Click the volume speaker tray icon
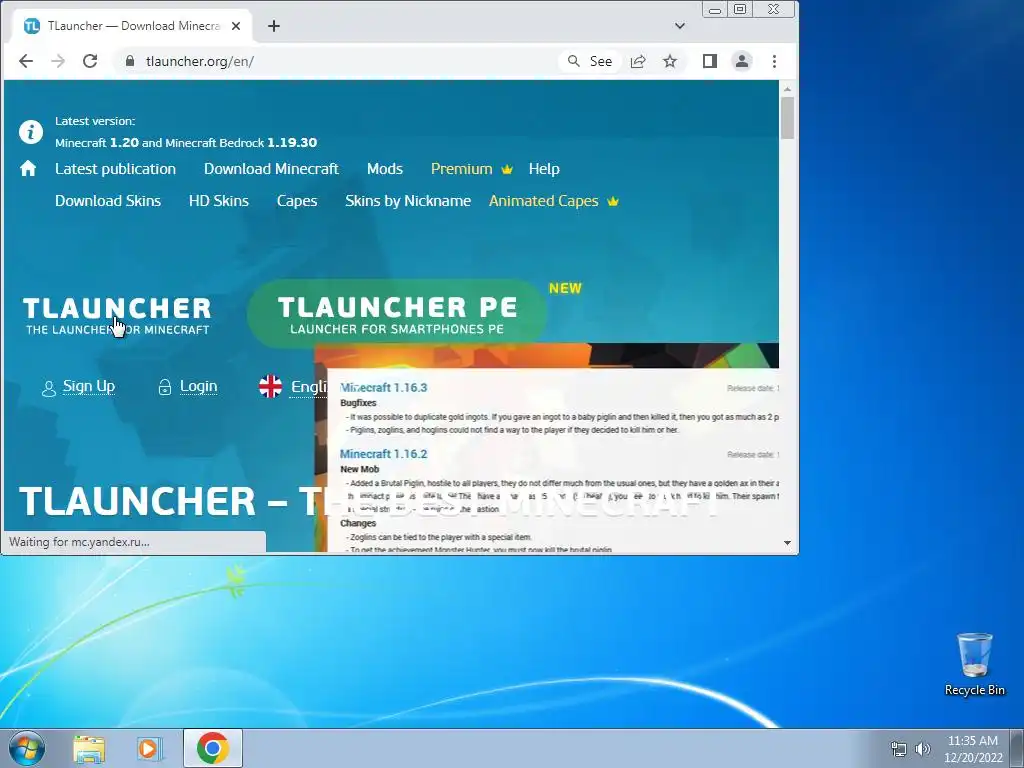Screen dimensions: 1024x768 (922, 749)
